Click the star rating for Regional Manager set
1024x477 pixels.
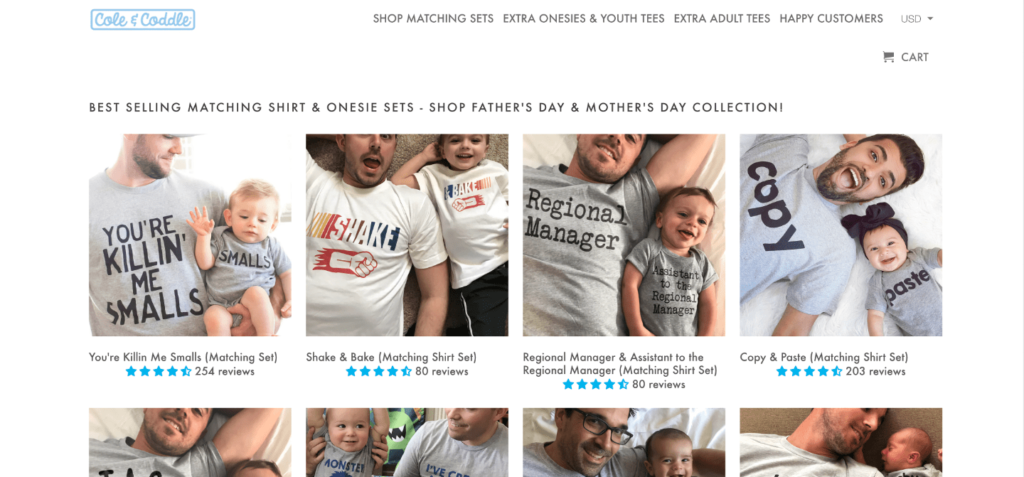[x=595, y=384]
